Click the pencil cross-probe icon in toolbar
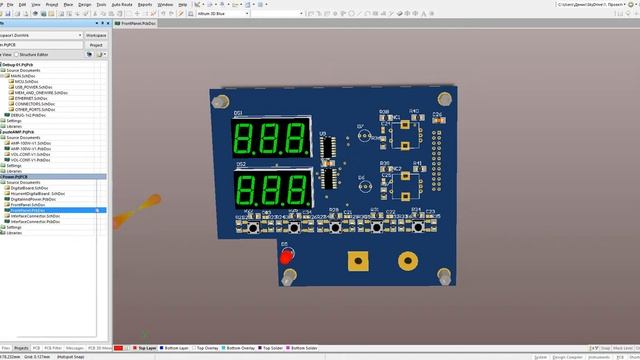640x360 pixels. click(x=181, y=13)
